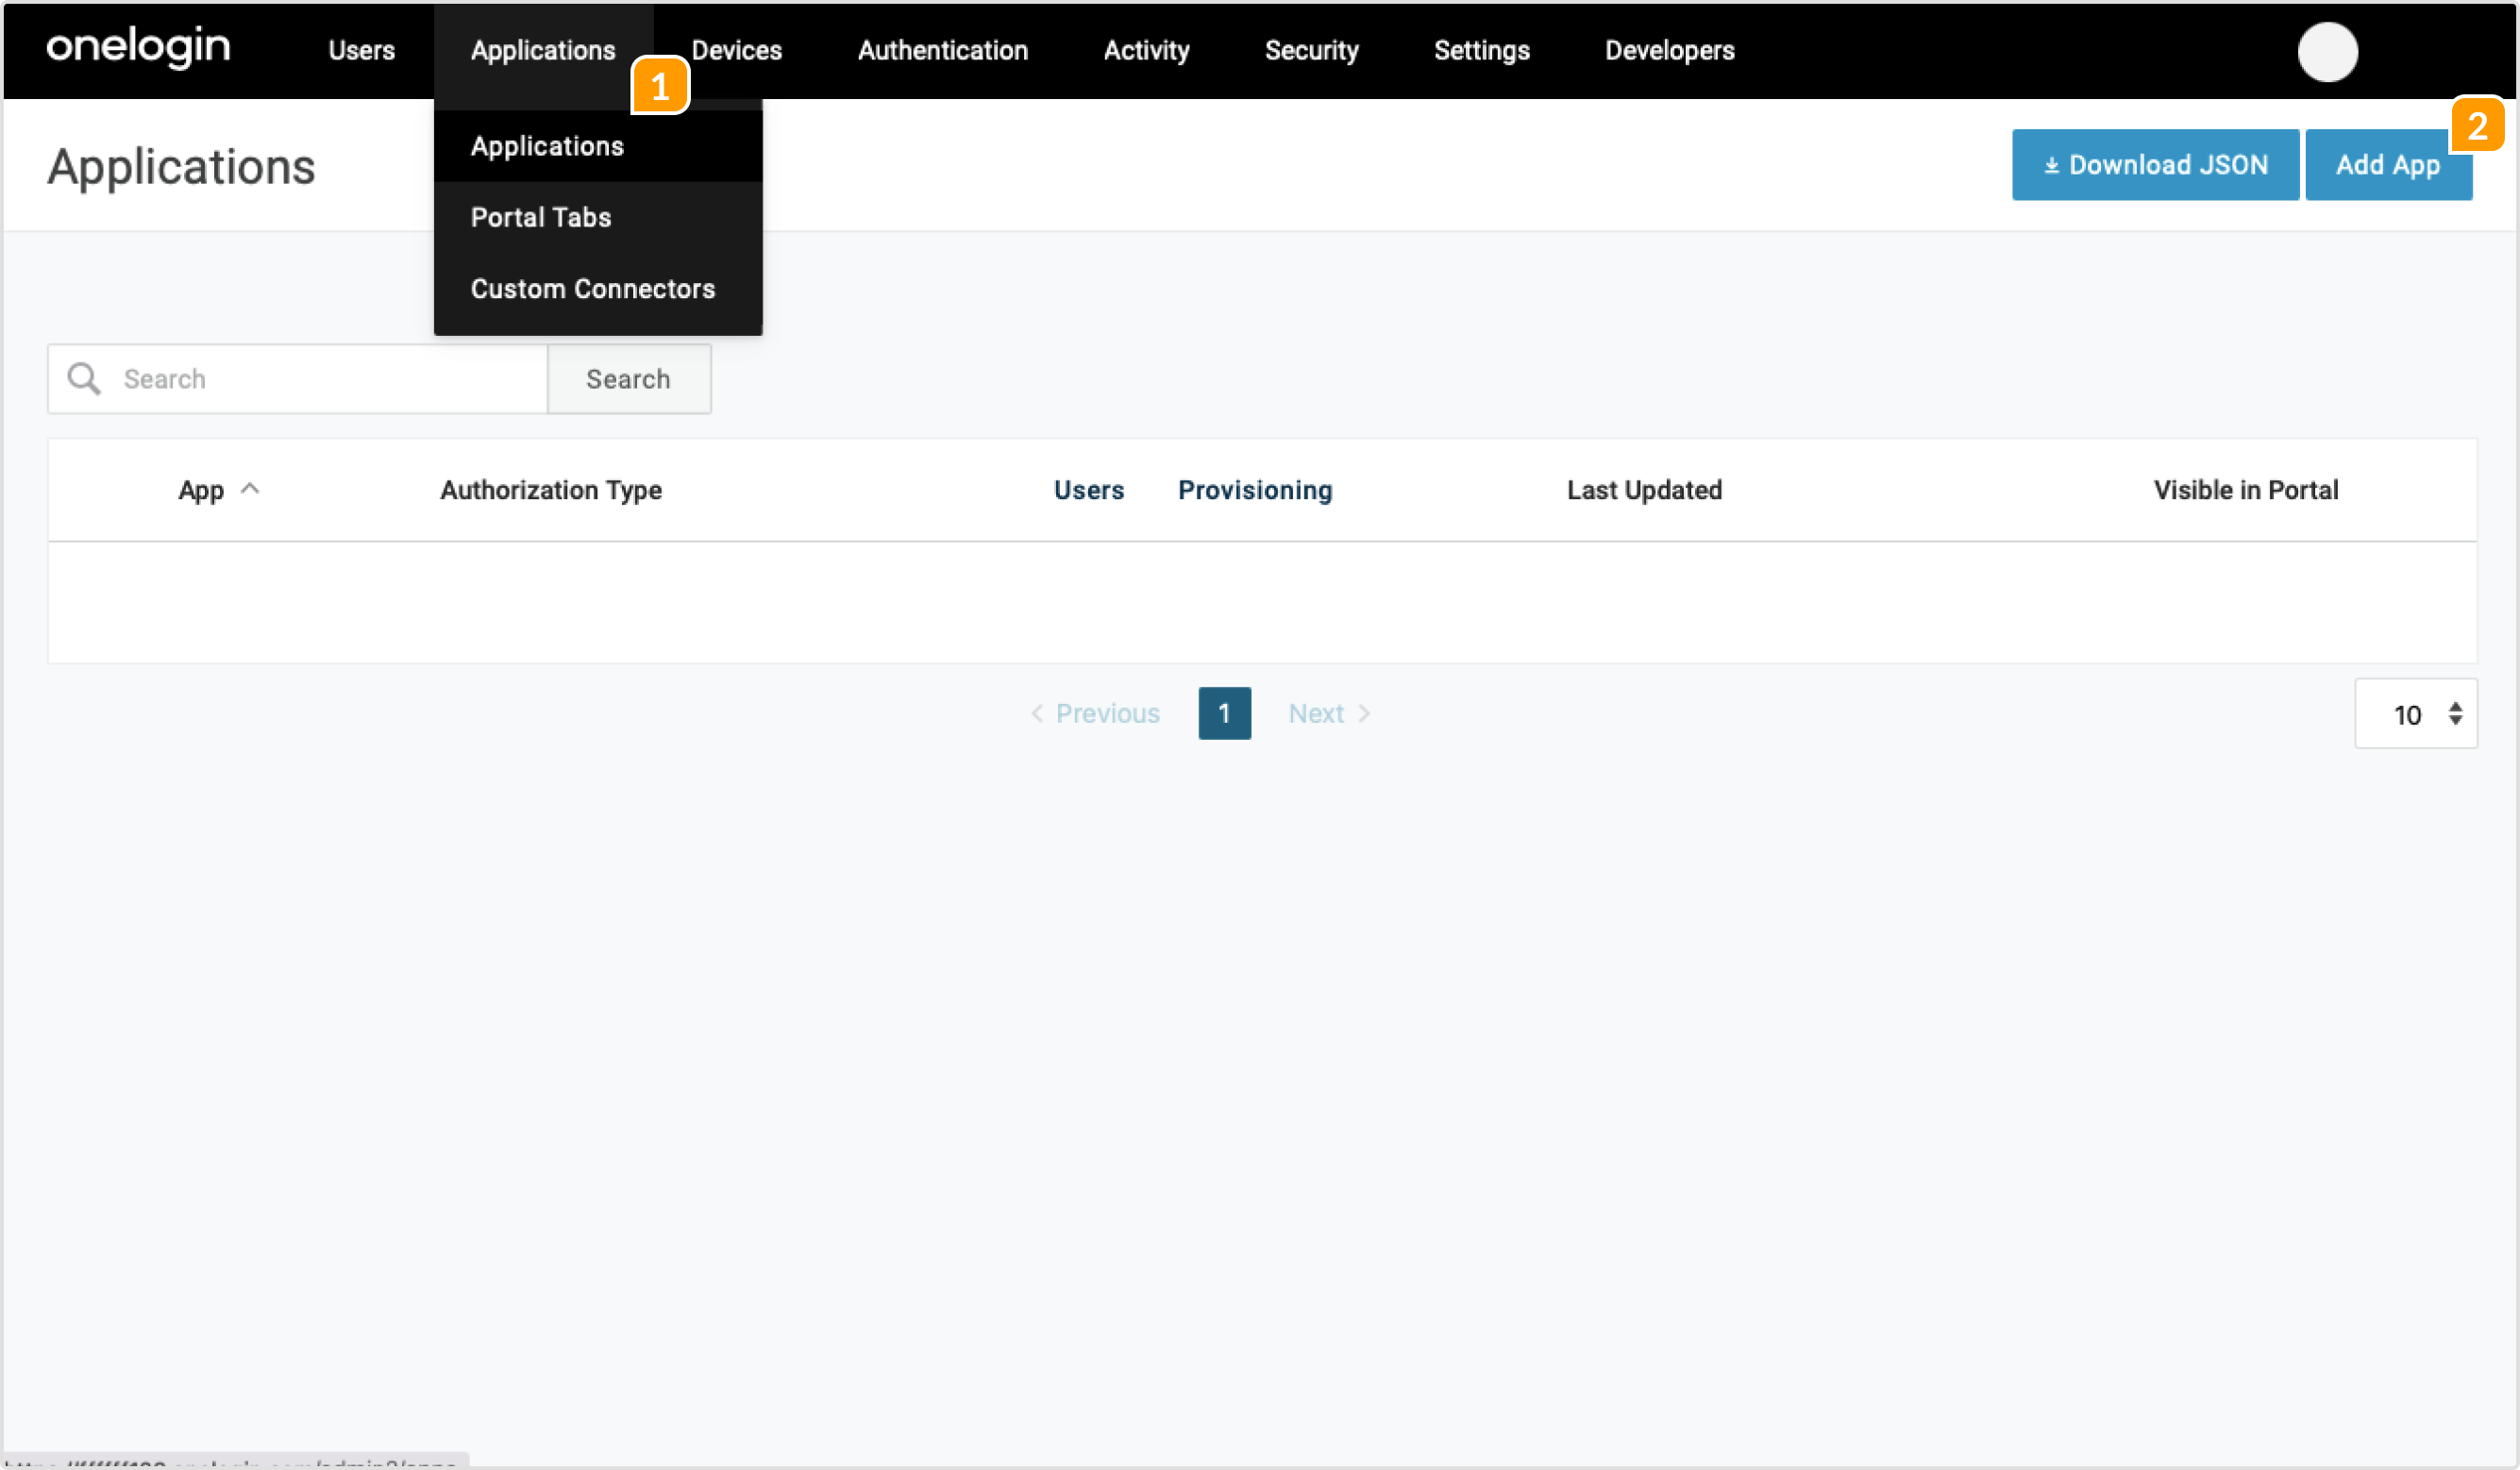Click inside the search input field
Image resolution: width=2520 pixels, height=1470 pixels.
pyautogui.click(x=300, y=379)
